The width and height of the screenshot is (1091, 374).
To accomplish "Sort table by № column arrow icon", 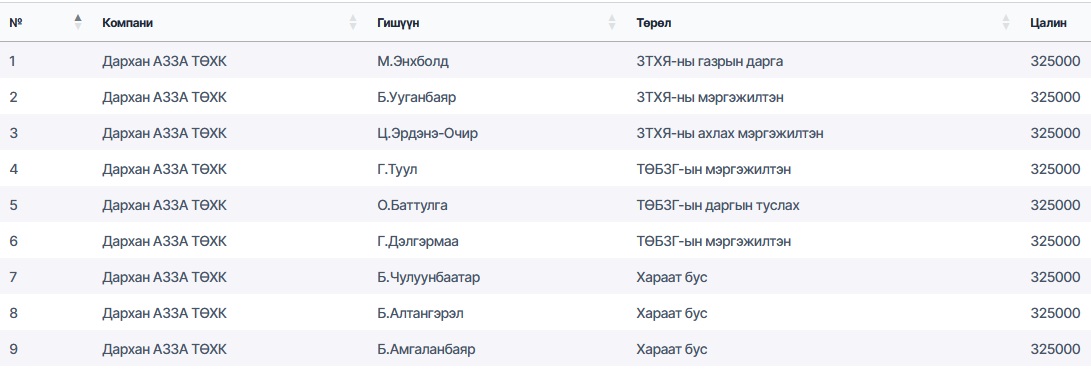I will tap(78, 22).
